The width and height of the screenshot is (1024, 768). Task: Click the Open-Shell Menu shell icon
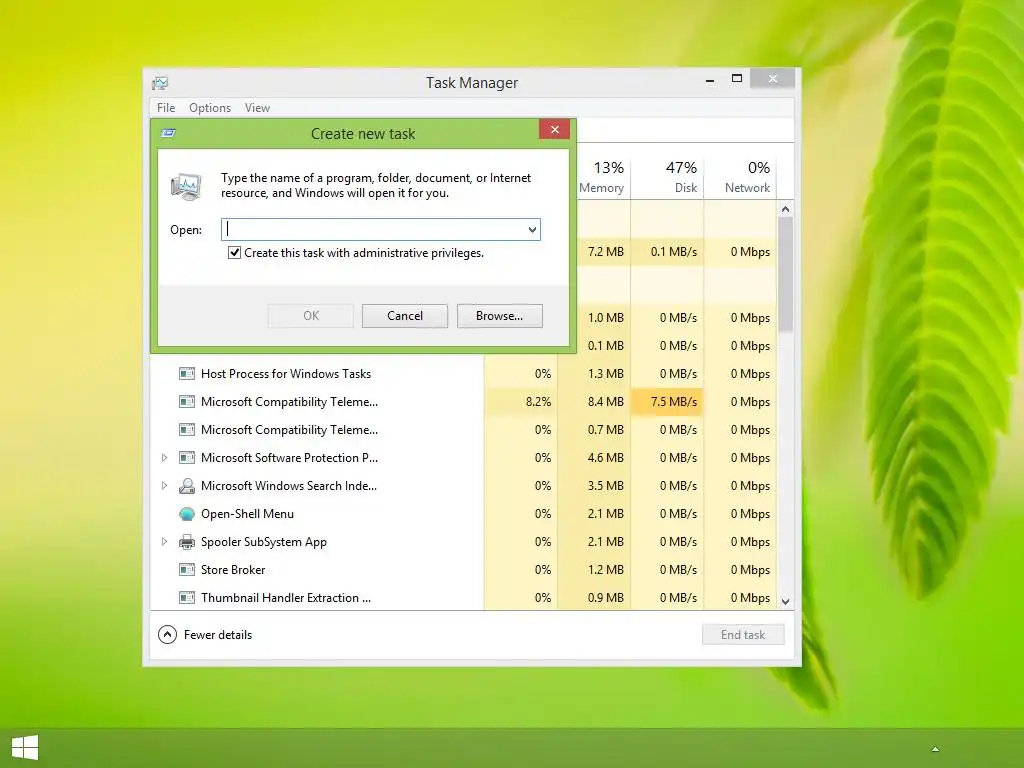point(187,514)
